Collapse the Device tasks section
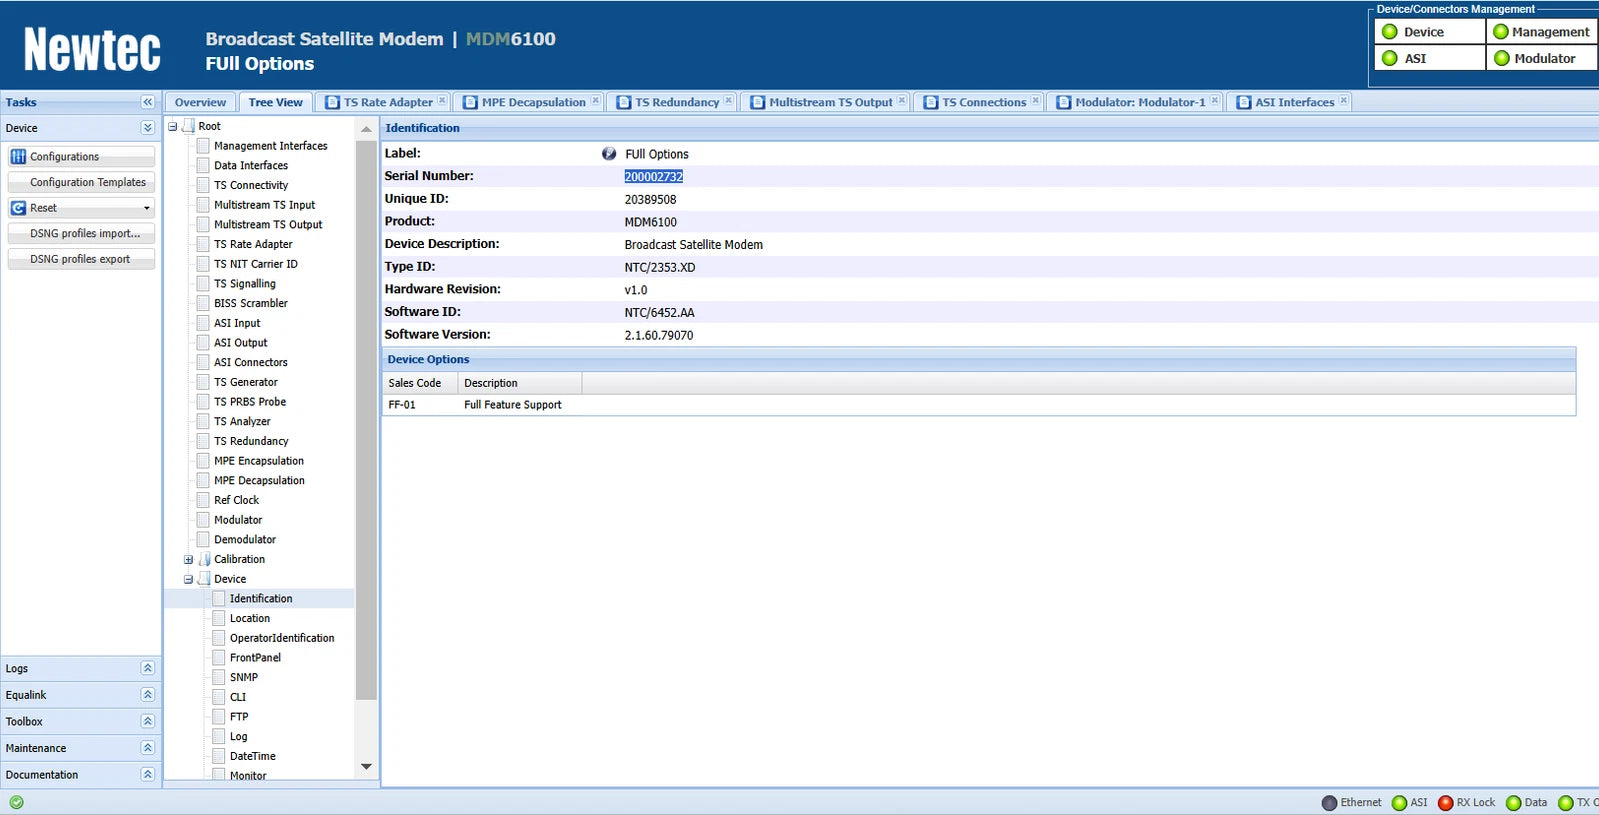The image size is (1599, 815). click(148, 128)
